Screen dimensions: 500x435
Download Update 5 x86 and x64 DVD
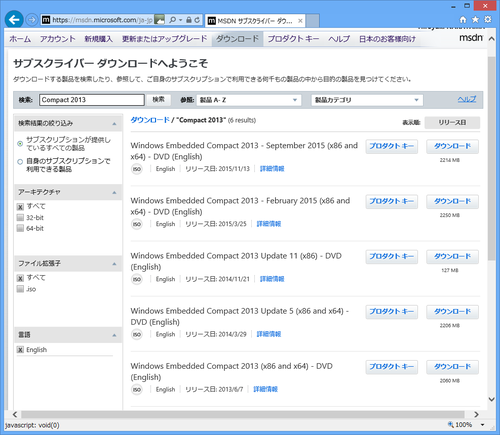click(x=452, y=312)
